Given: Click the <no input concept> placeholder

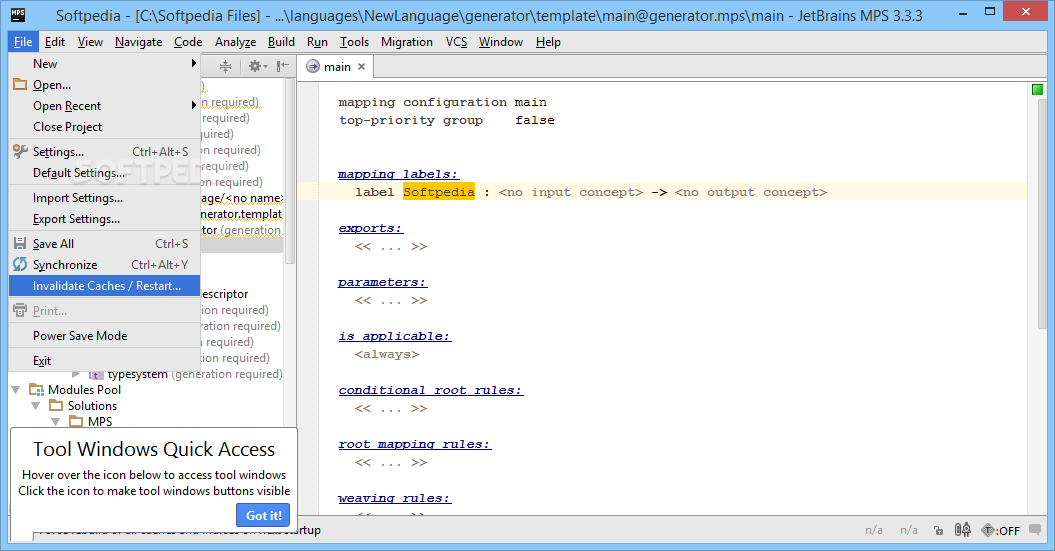Looking at the screenshot, I should (x=571, y=192).
